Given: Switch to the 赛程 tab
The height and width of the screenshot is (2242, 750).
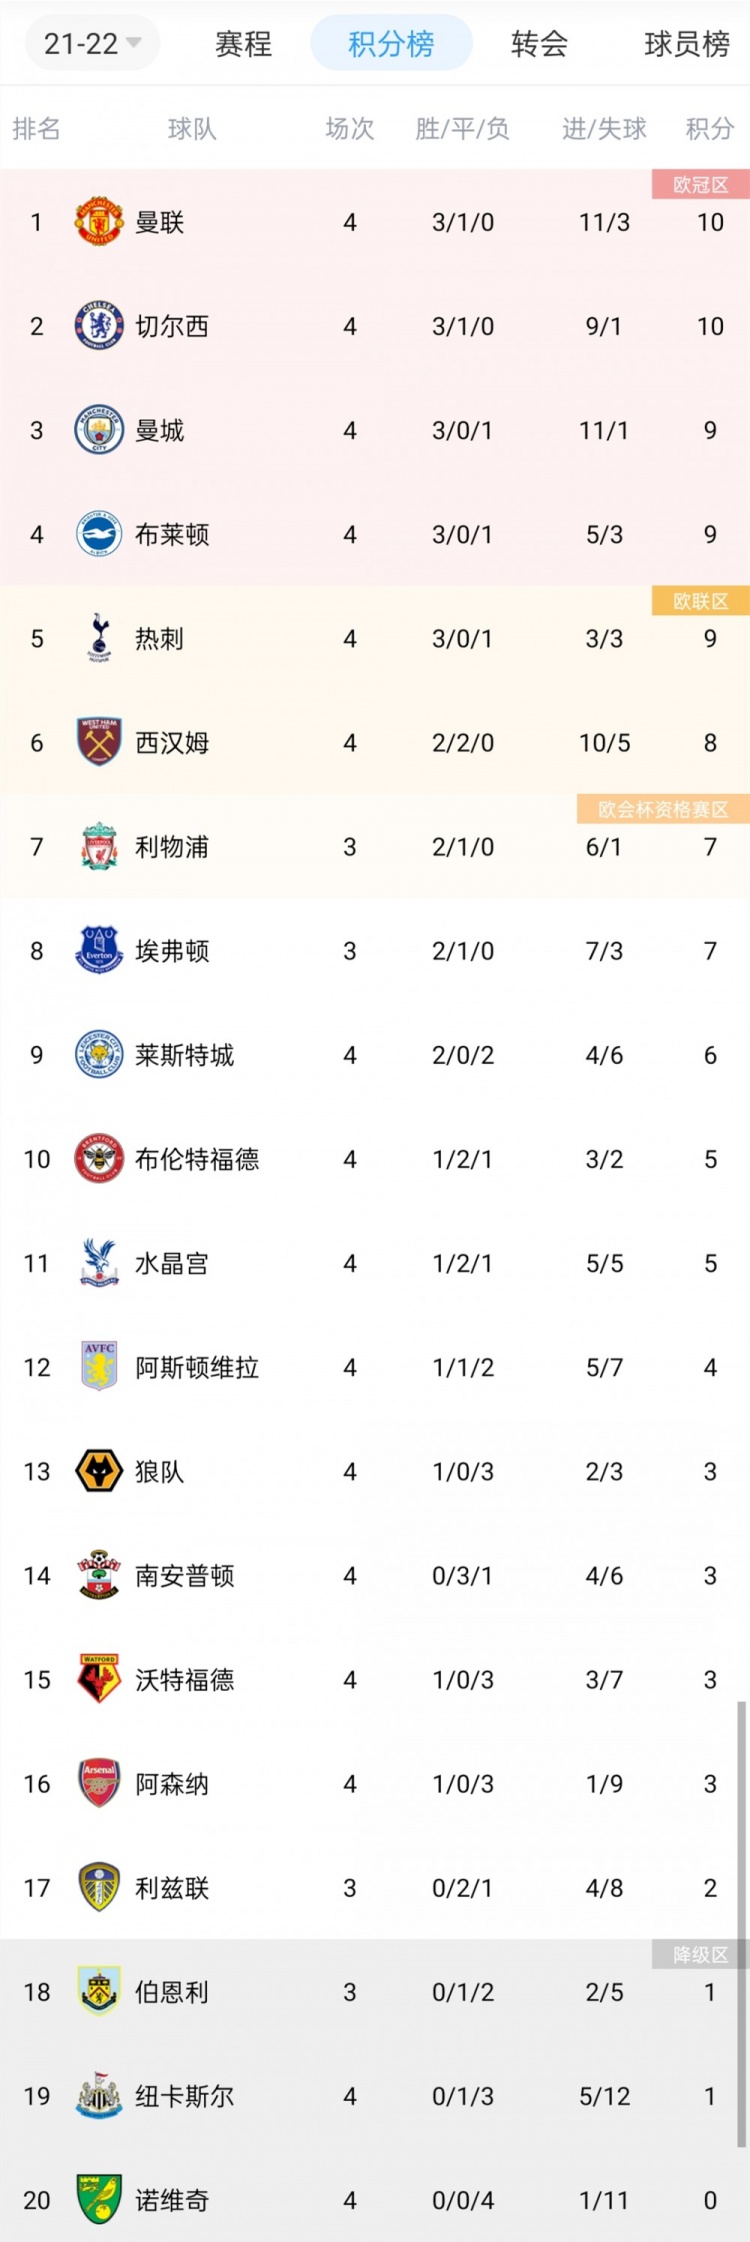Looking at the screenshot, I should 243,44.
